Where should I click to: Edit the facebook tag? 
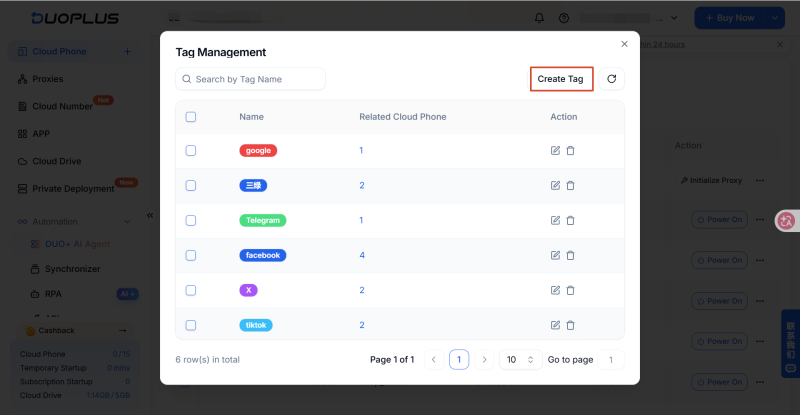[x=555, y=255]
